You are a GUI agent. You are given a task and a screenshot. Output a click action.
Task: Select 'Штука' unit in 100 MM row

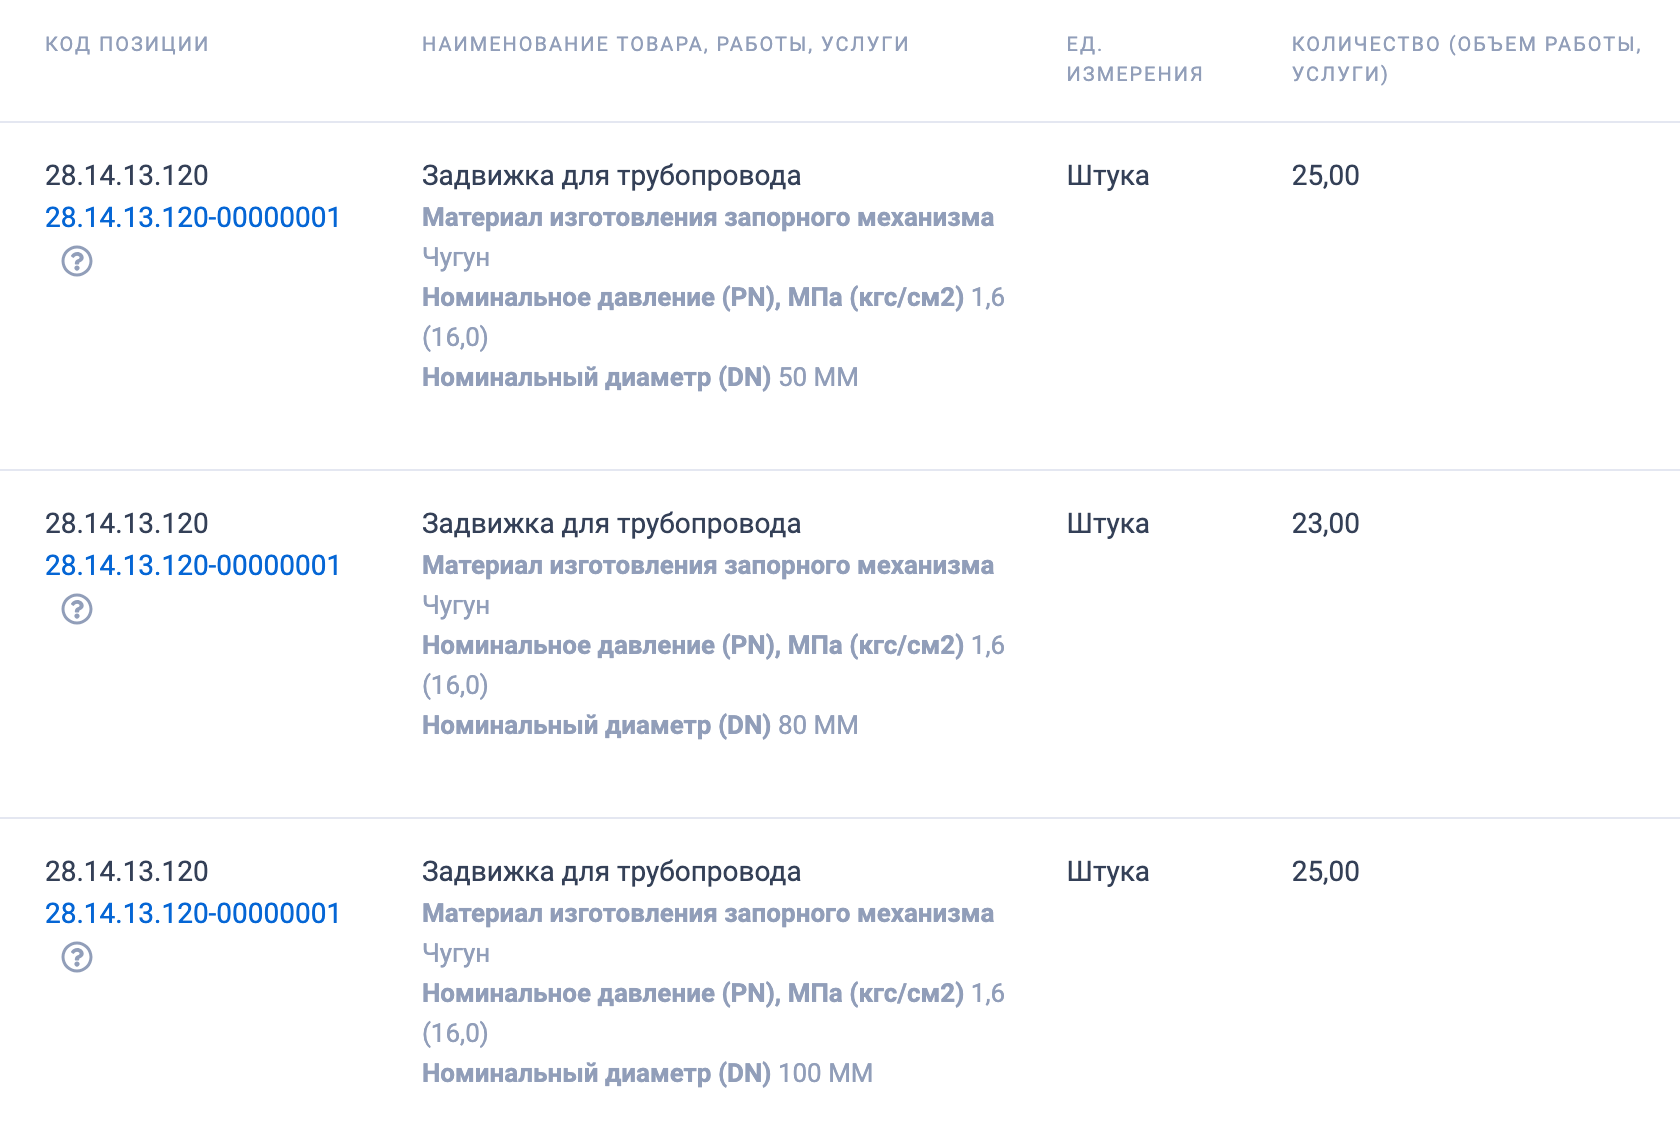[1108, 871]
